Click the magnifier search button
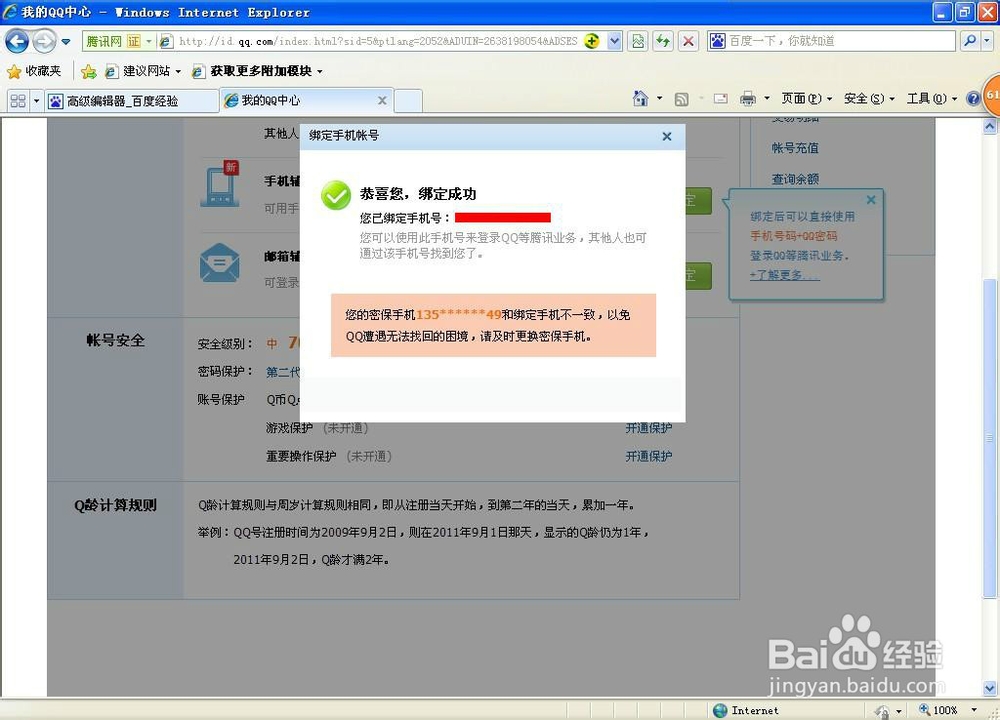Screen dimensions: 1000x720 pos(969,41)
